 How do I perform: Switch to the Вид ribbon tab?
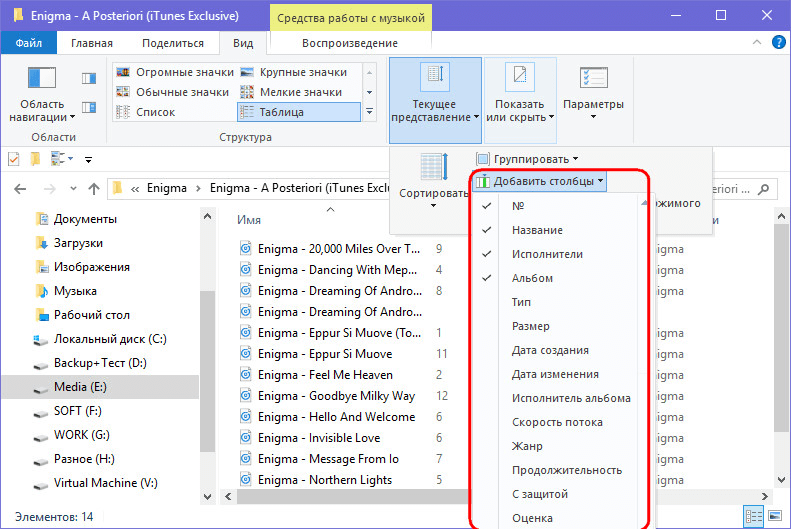pyautogui.click(x=243, y=43)
